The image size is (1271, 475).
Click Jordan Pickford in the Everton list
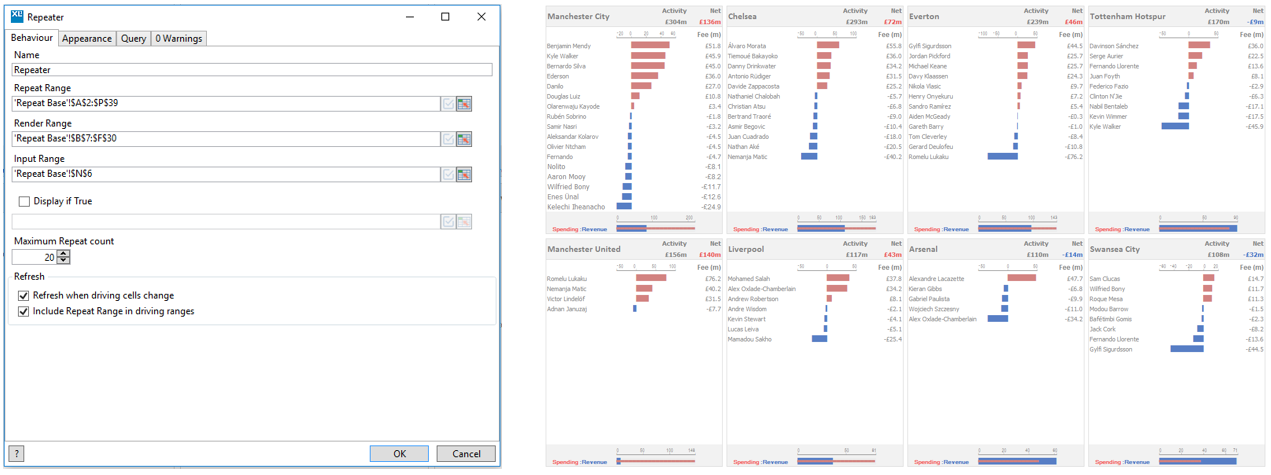929,56
